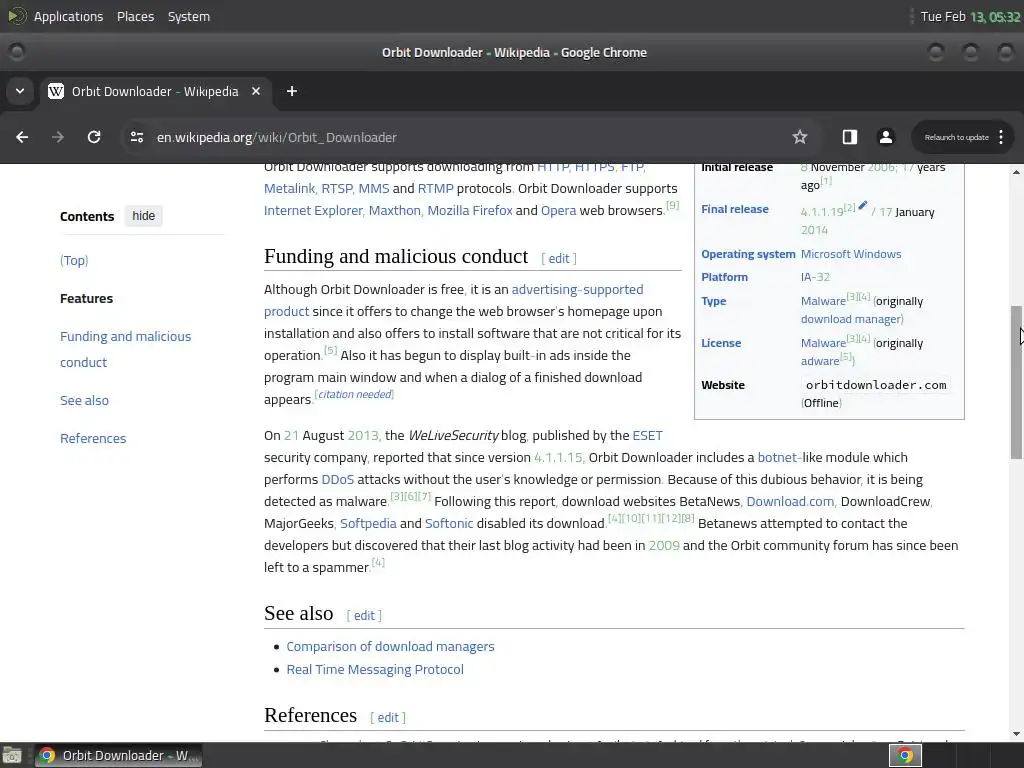Go to References in contents
The image size is (1024, 768).
coord(93,438)
